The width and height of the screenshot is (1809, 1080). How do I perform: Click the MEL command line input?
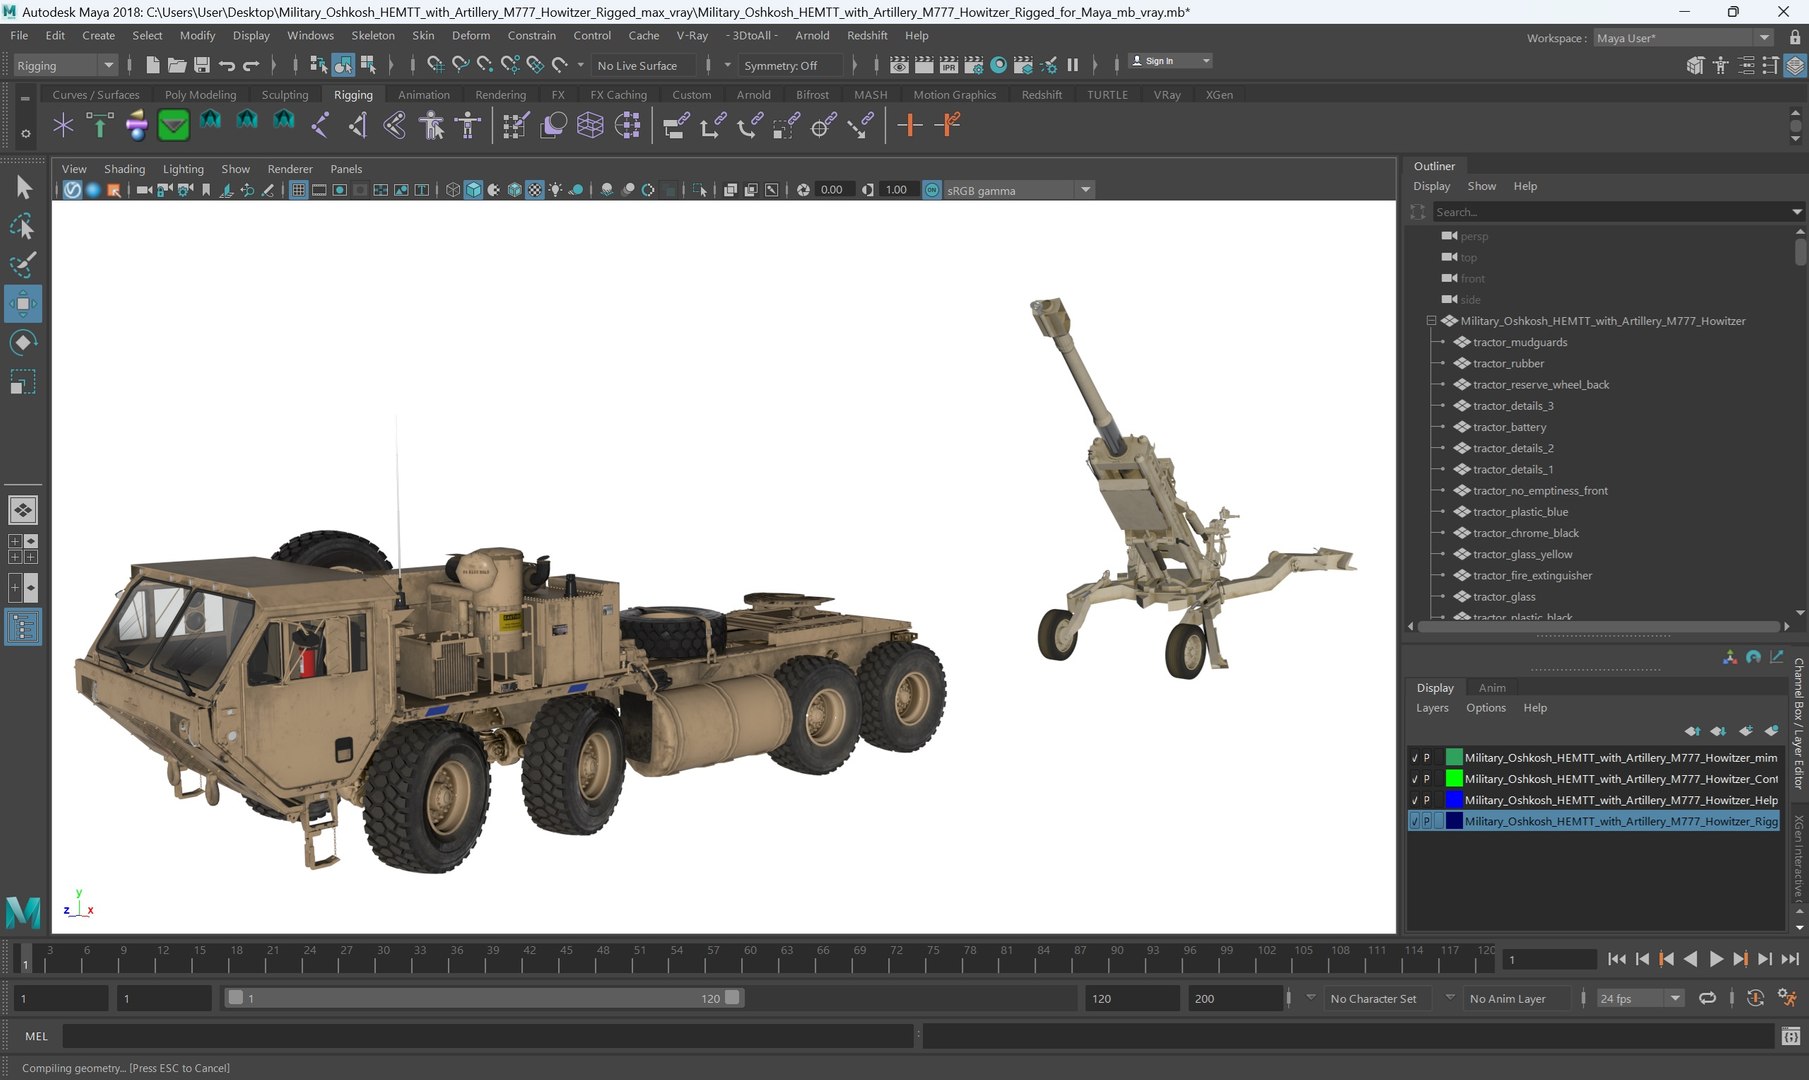(488, 1037)
